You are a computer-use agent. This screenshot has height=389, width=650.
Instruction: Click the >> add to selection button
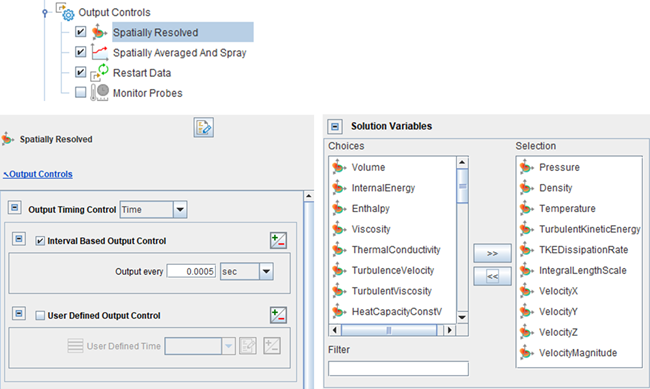coord(492,253)
